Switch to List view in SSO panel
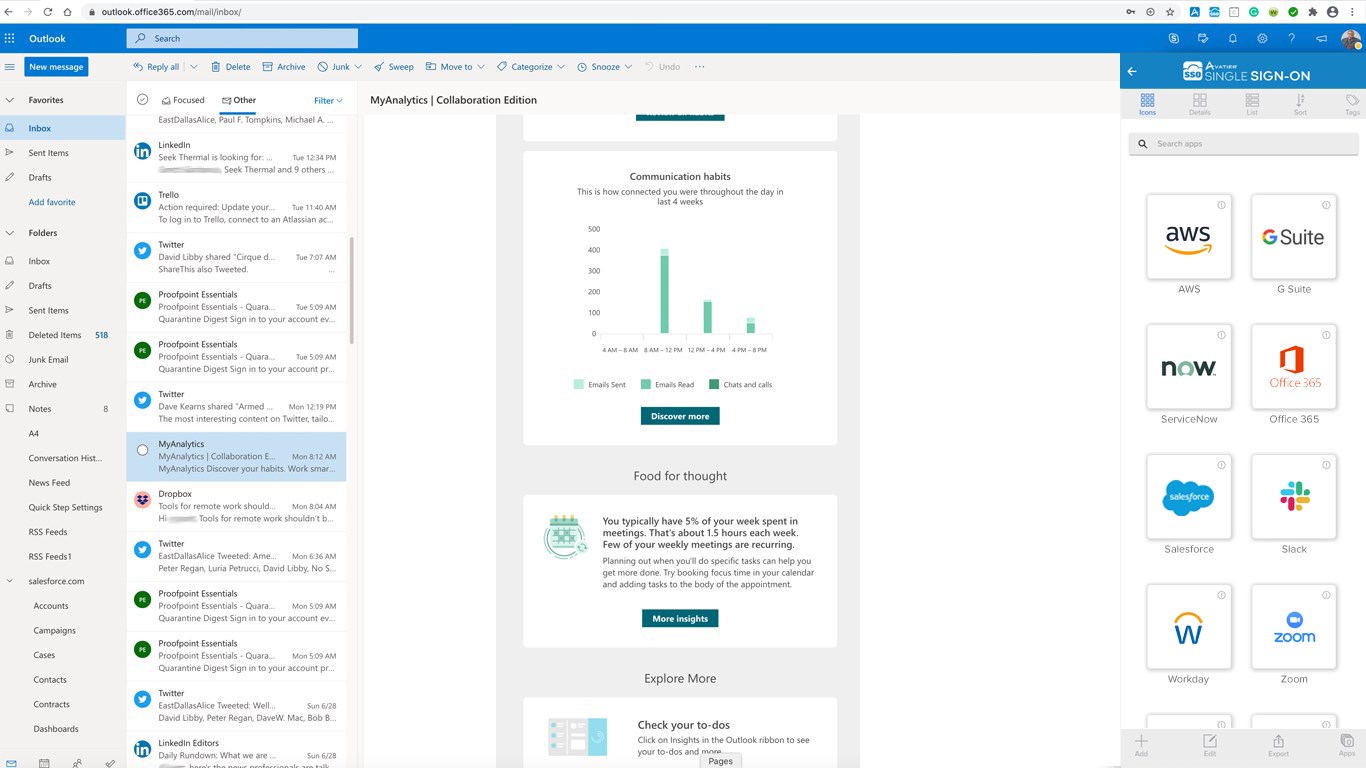The width and height of the screenshot is (1366, 768). (x=1252, y=104)
